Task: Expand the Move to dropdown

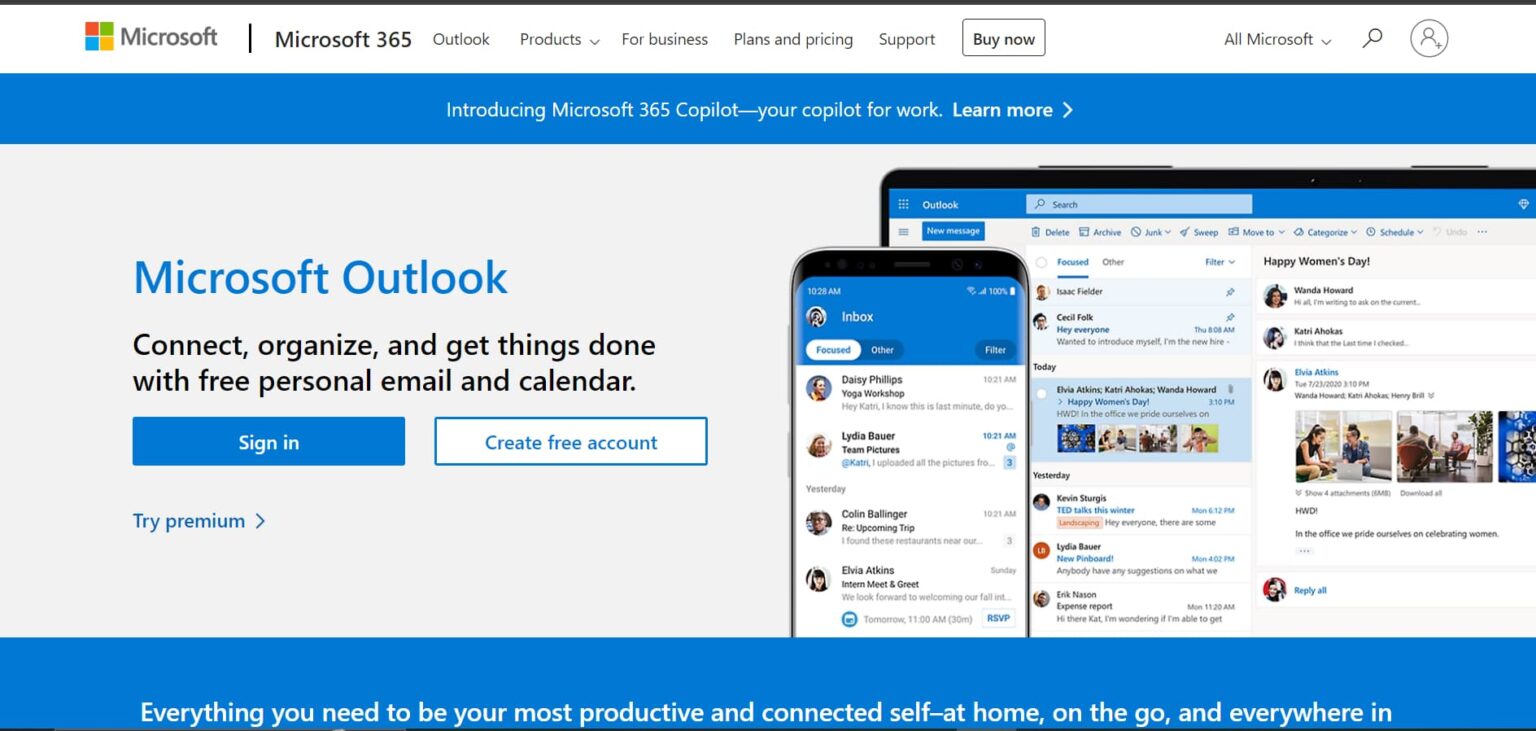Action: tap(1257, 231)
